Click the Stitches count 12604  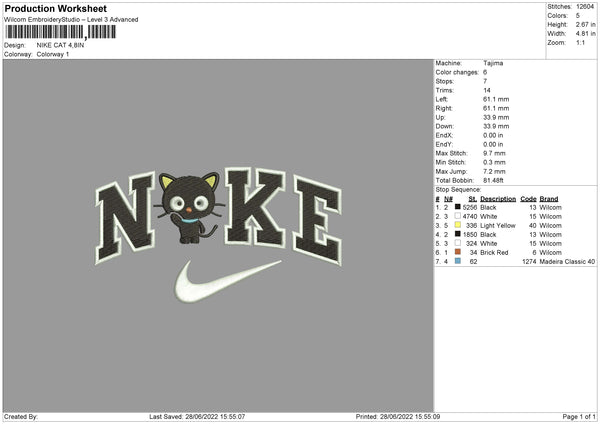(x=585, y=7)
